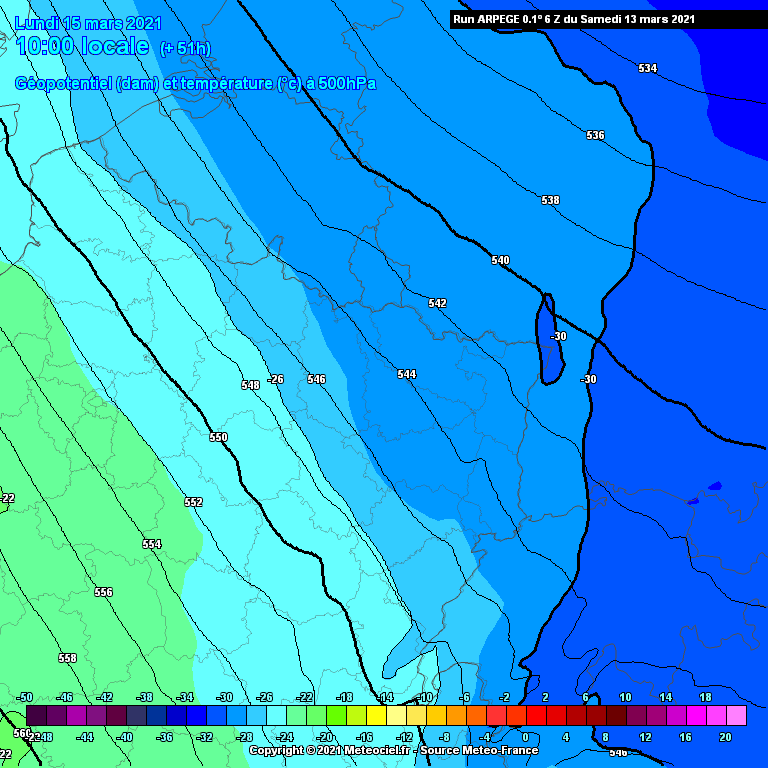Click the 'Lundi 15 mars 2021' date title
The image size is (768, 768).
[87, 22]
